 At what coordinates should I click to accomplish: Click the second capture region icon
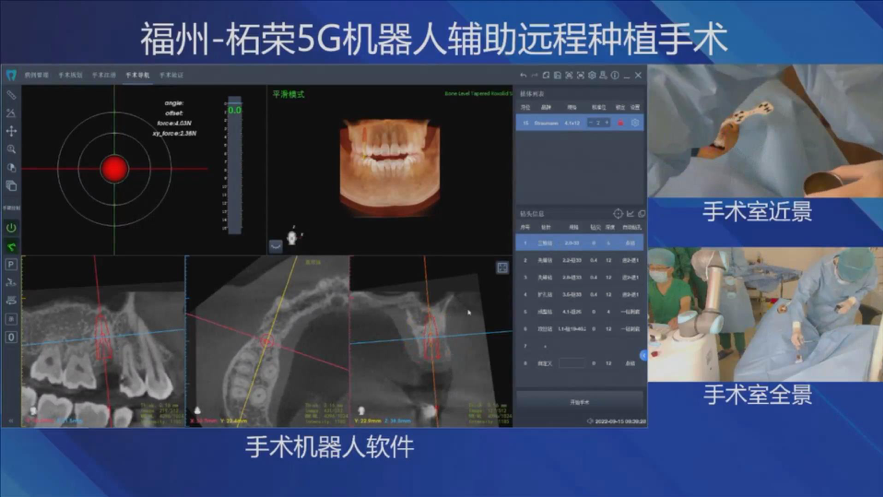[581, 75]
